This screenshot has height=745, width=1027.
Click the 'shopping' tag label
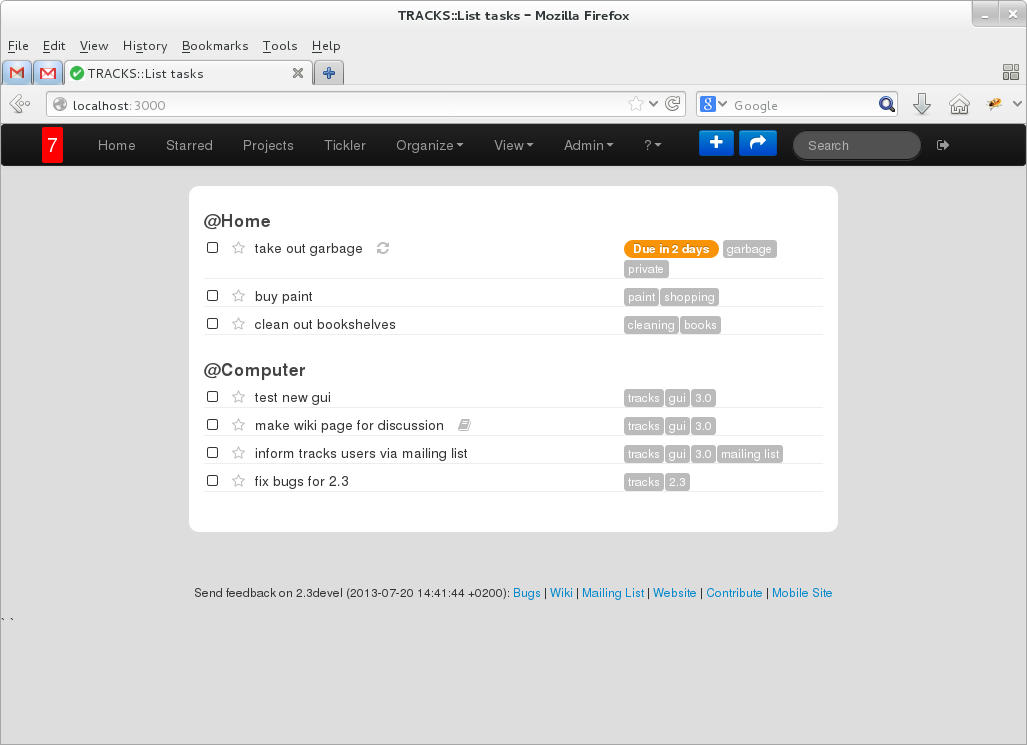click(x=689, y=297)
